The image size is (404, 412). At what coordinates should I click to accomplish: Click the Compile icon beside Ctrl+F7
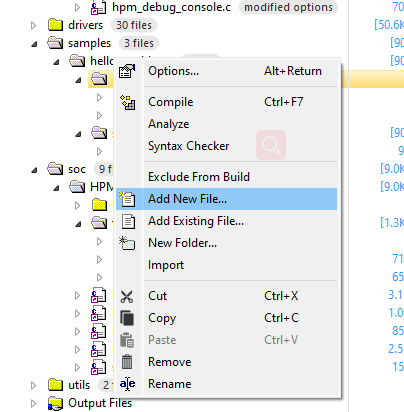tap(128, 102)
